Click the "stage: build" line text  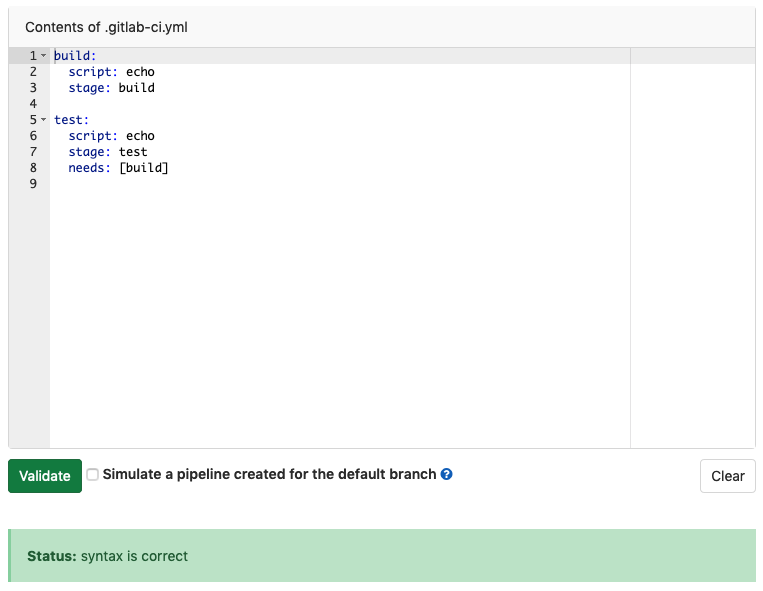pyautogui.click(x=111, y=88)
